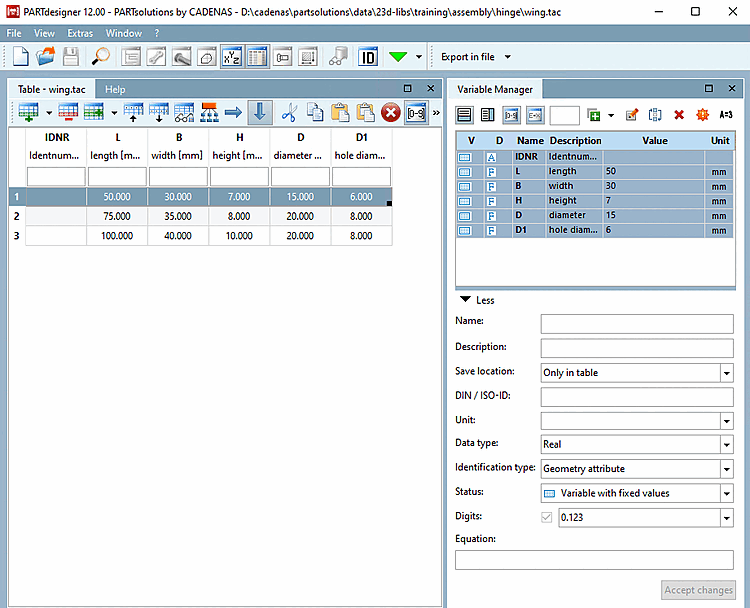Click the blue down arrow icon in table toolbar
Viewport: 750px width, 608px height.
[258, 112]
